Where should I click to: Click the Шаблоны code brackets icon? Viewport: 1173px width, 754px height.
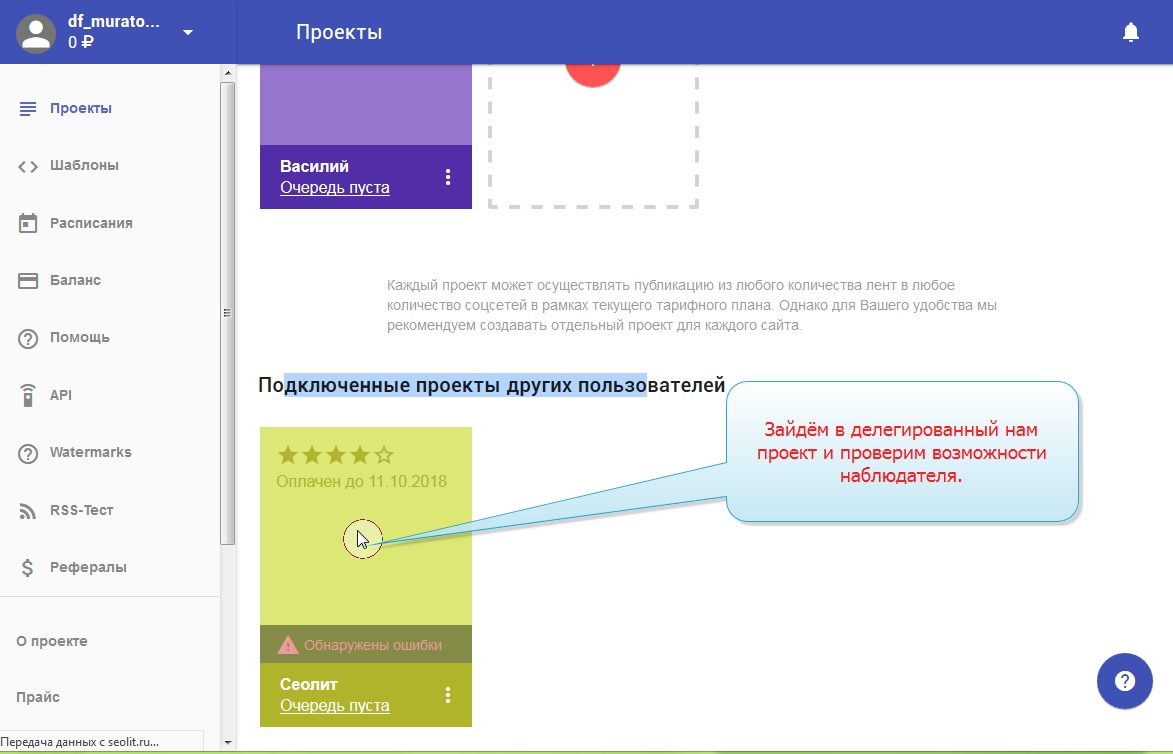28,166
